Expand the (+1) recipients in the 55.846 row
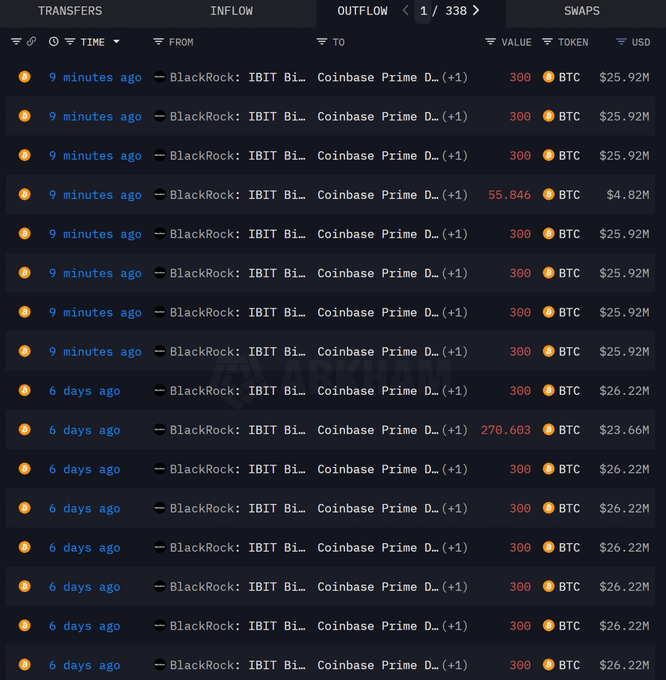The height and width of the screenshot is (680, 666). click(x=455, y=195)
